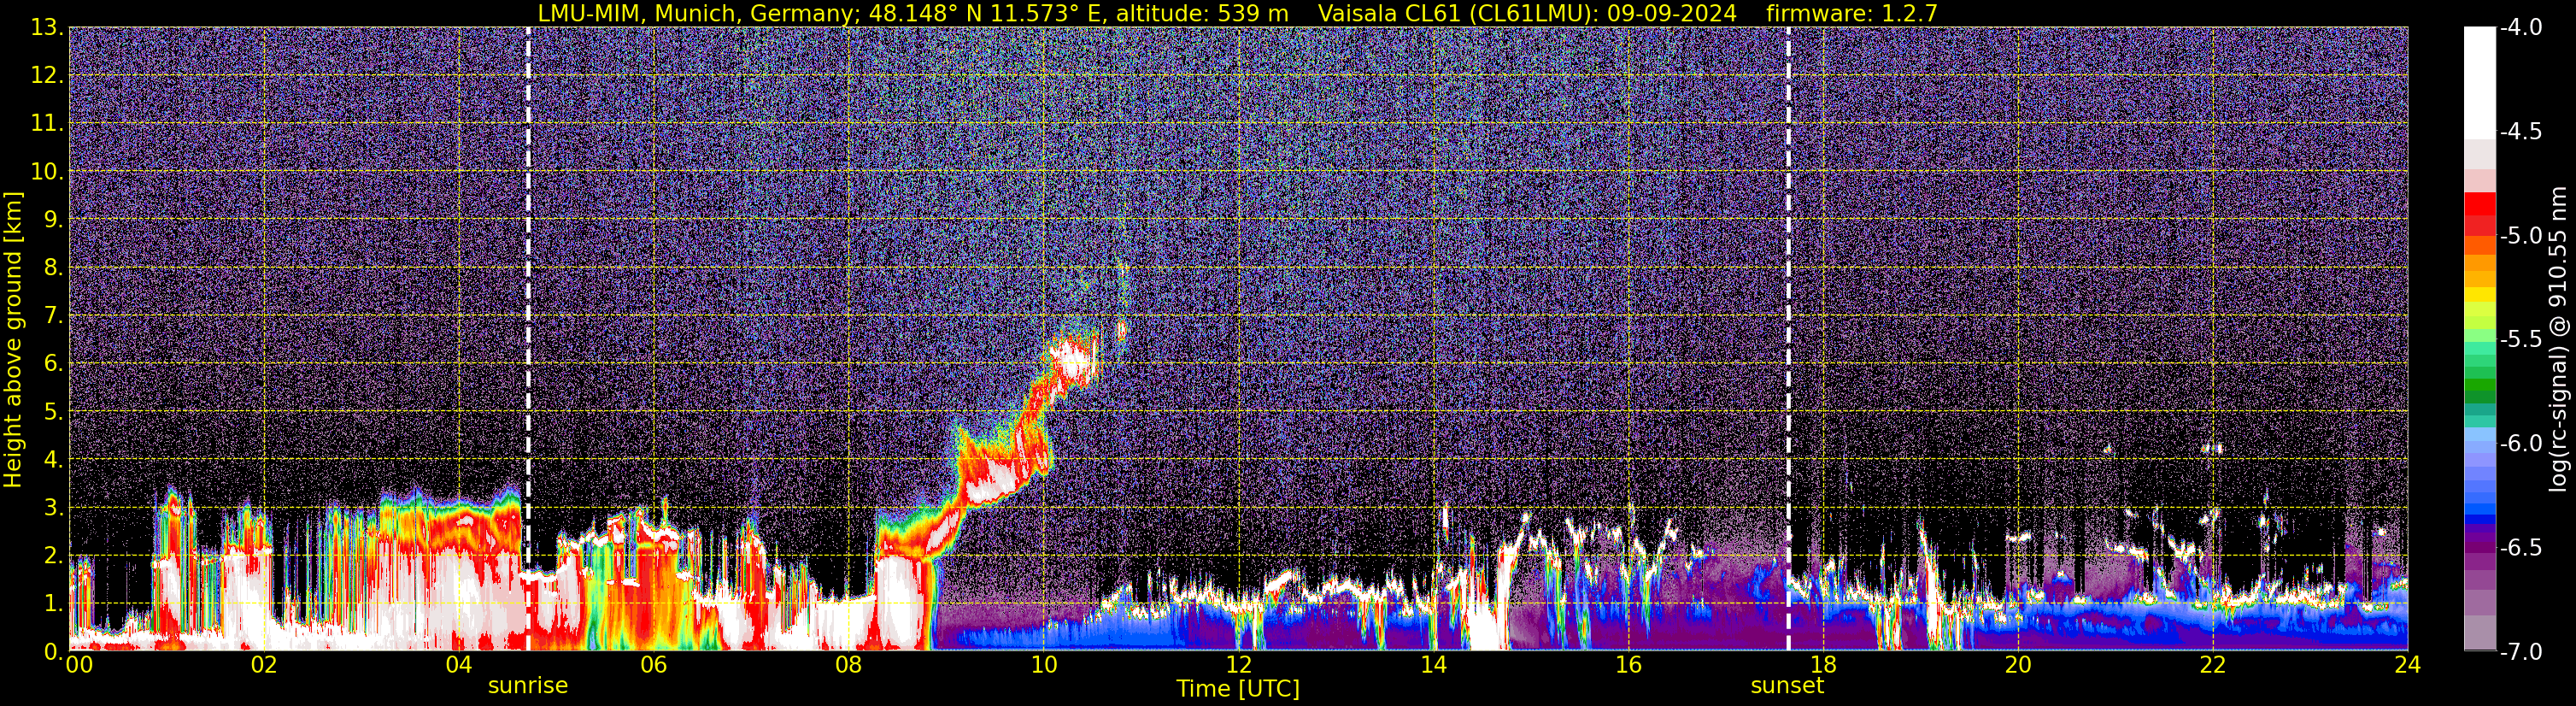This screenshot has width=2576, height=706.
Task: Click the '-5.5' colorbar tick label
Action: click(x=2520, y=340)
